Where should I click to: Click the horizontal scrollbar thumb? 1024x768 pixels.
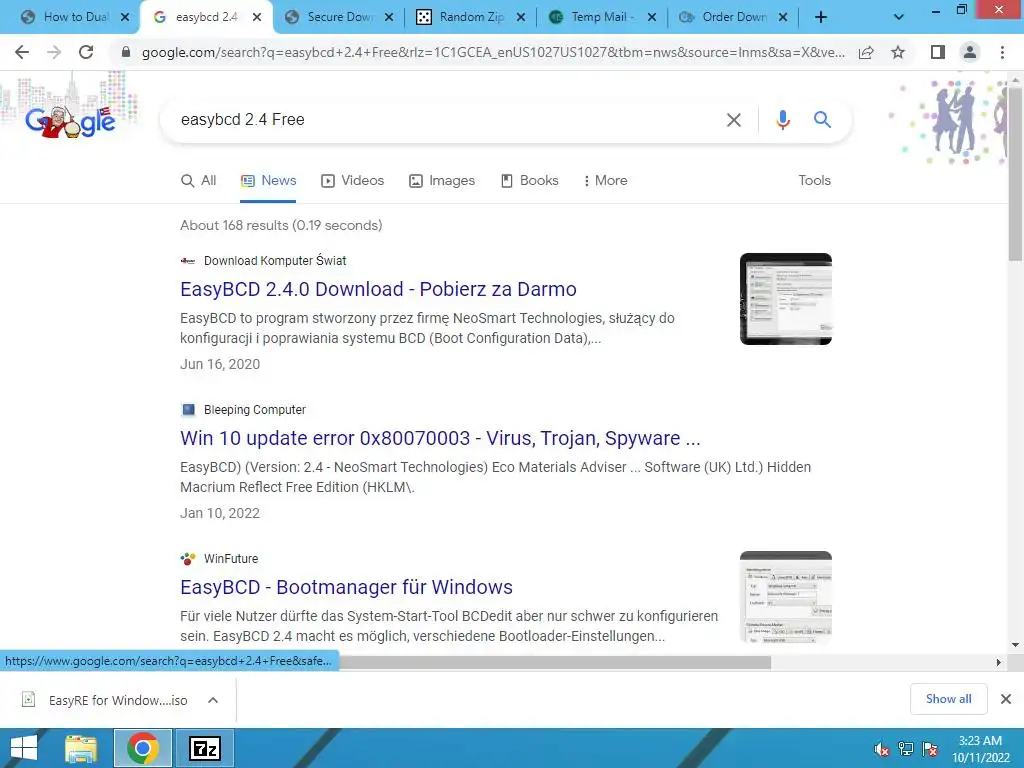tap(555, 662)
